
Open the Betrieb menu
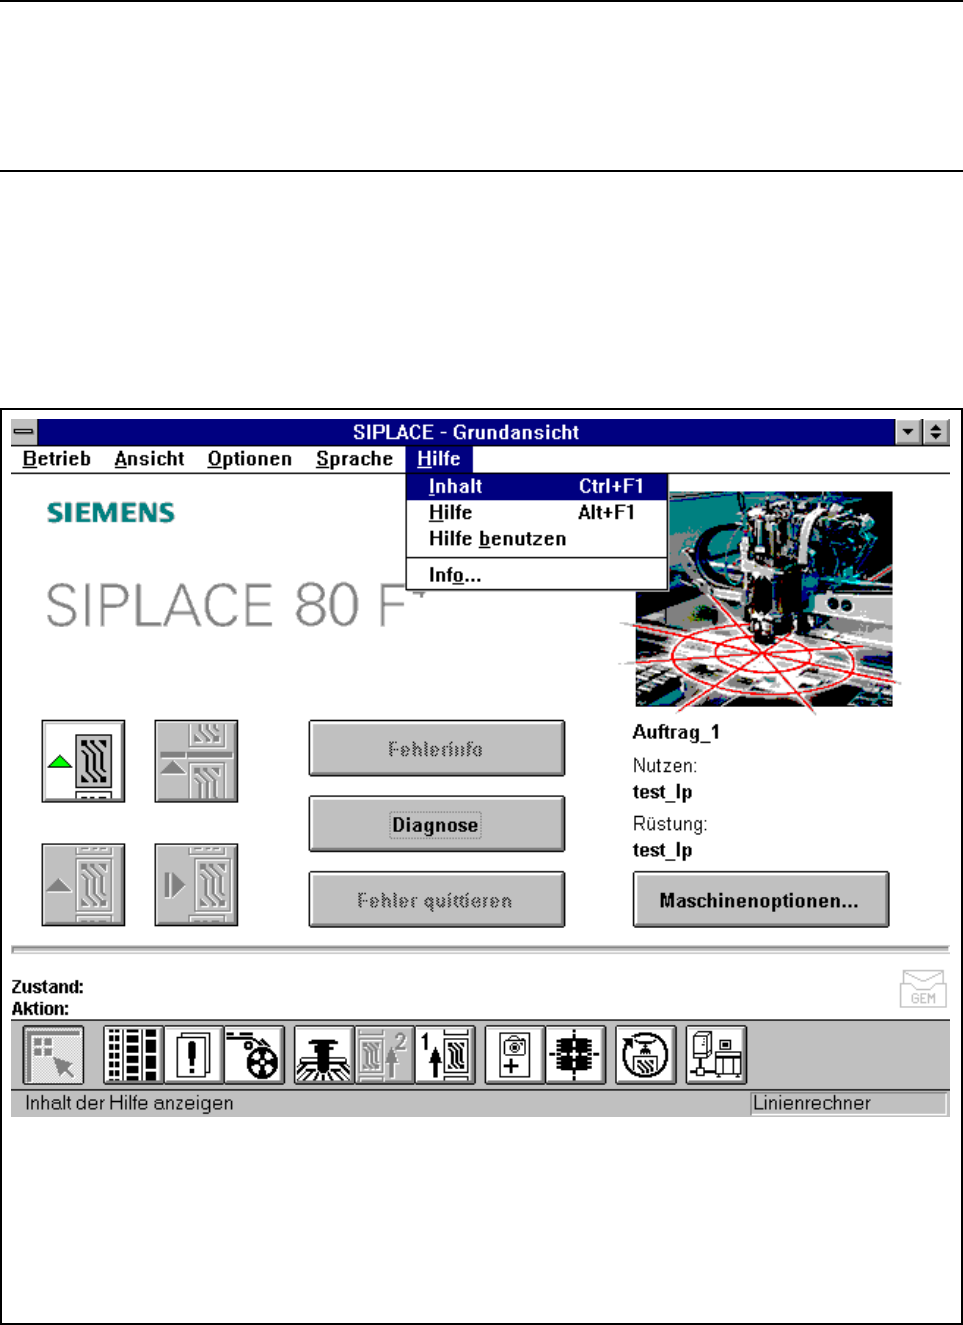57,459
